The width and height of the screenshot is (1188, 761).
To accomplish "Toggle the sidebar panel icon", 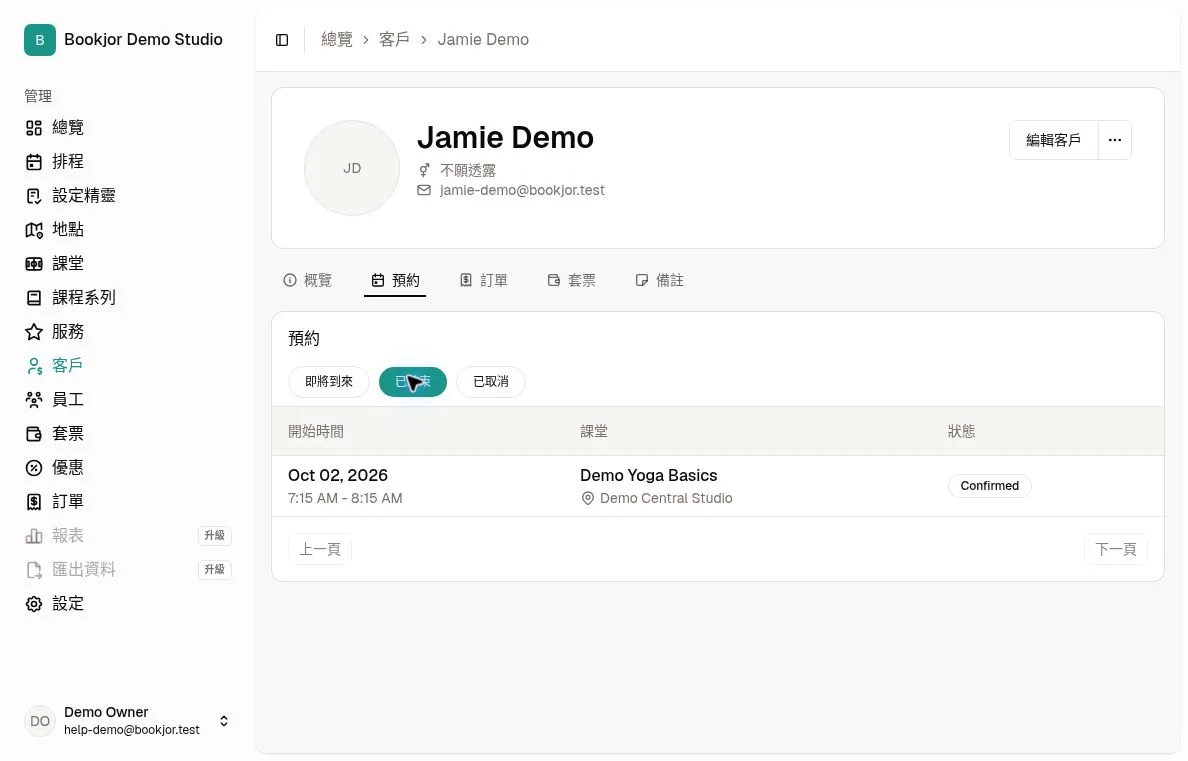I will (x=282, y=40).
